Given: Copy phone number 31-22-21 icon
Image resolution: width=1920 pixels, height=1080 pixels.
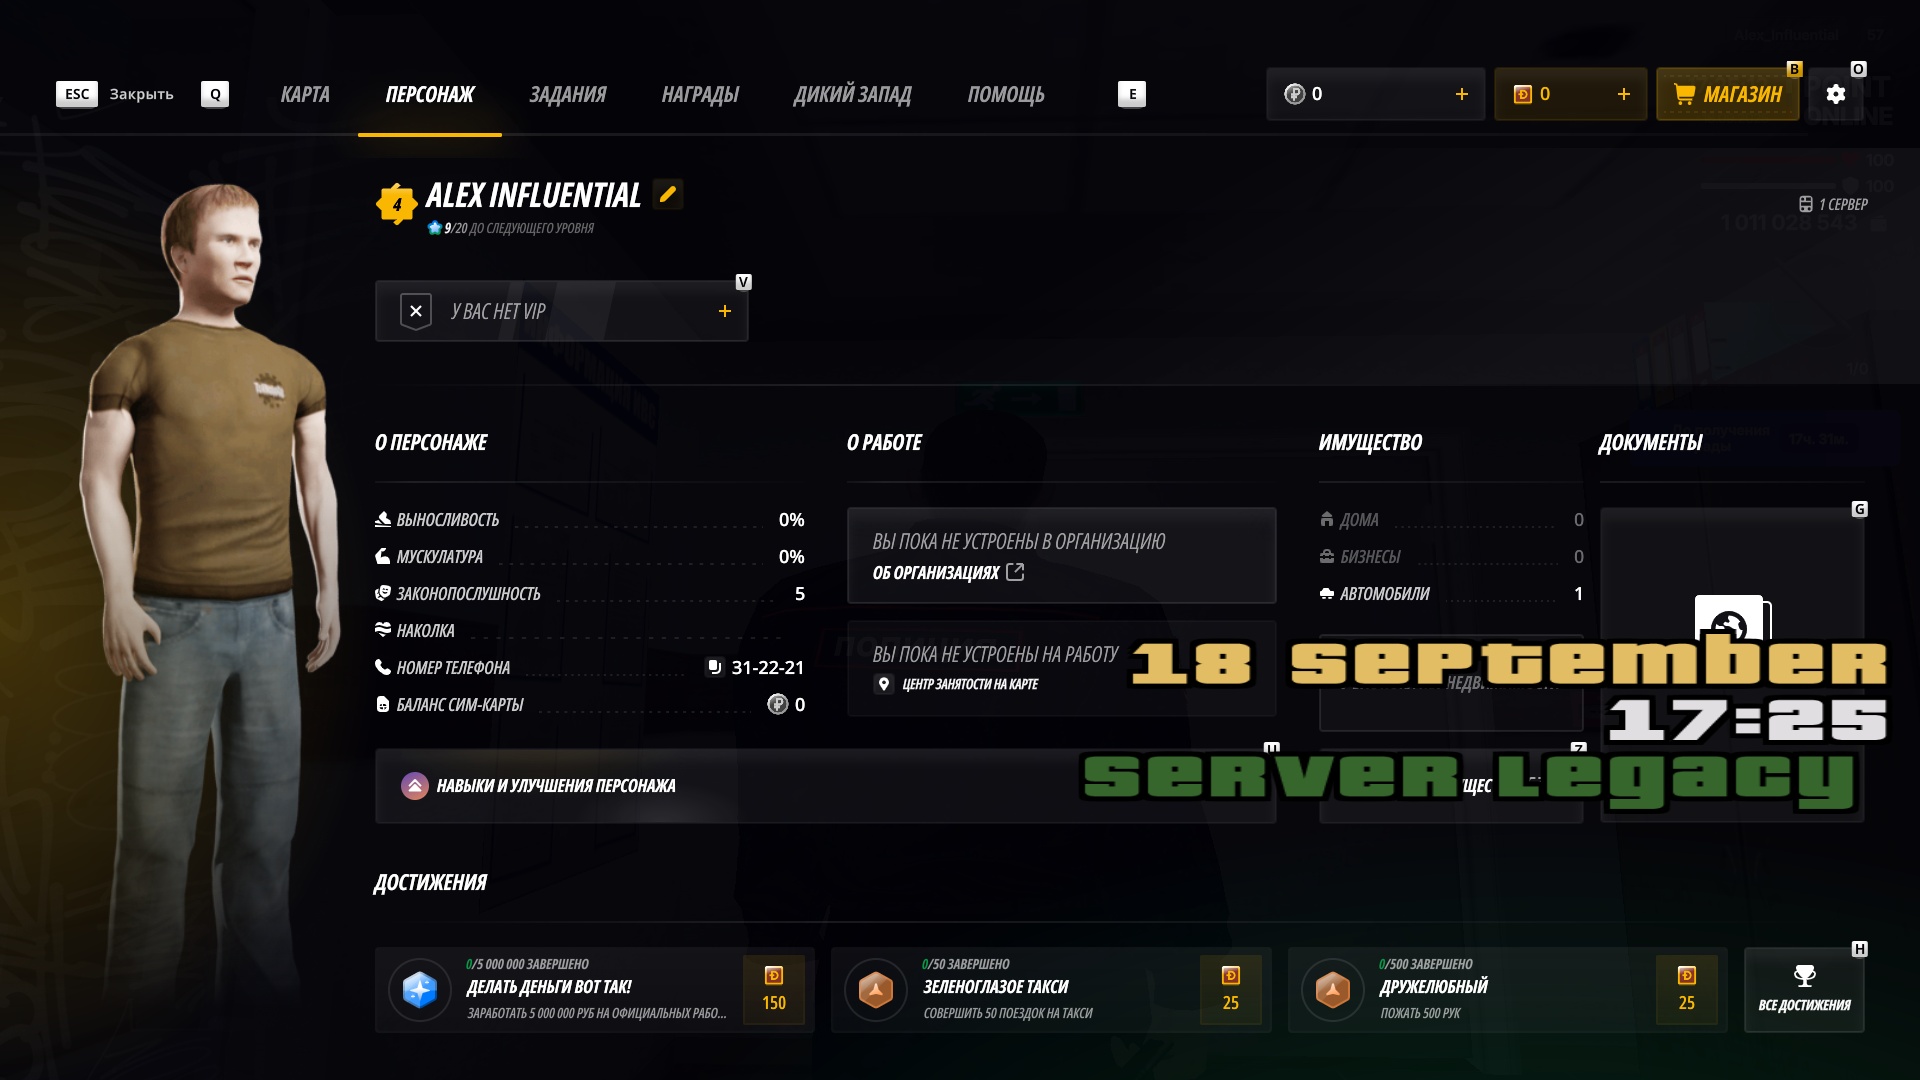Looking at the screenshot, I should point(714,667).
